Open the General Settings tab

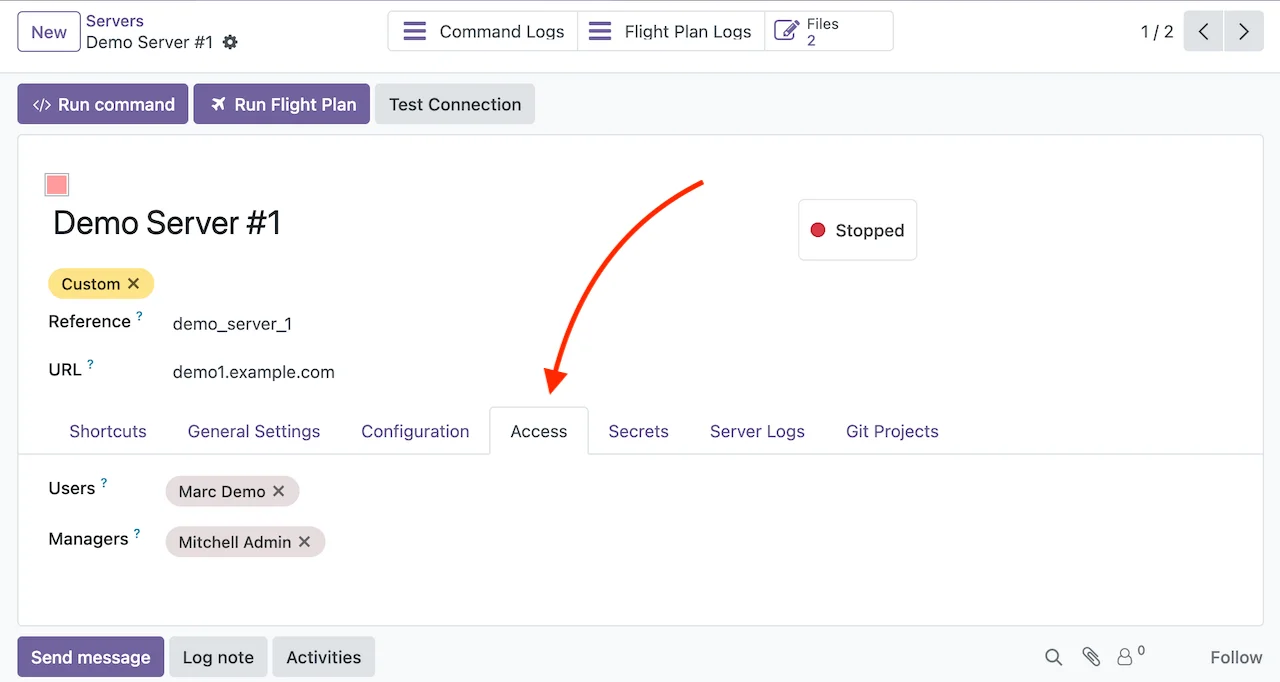[253, 431]
